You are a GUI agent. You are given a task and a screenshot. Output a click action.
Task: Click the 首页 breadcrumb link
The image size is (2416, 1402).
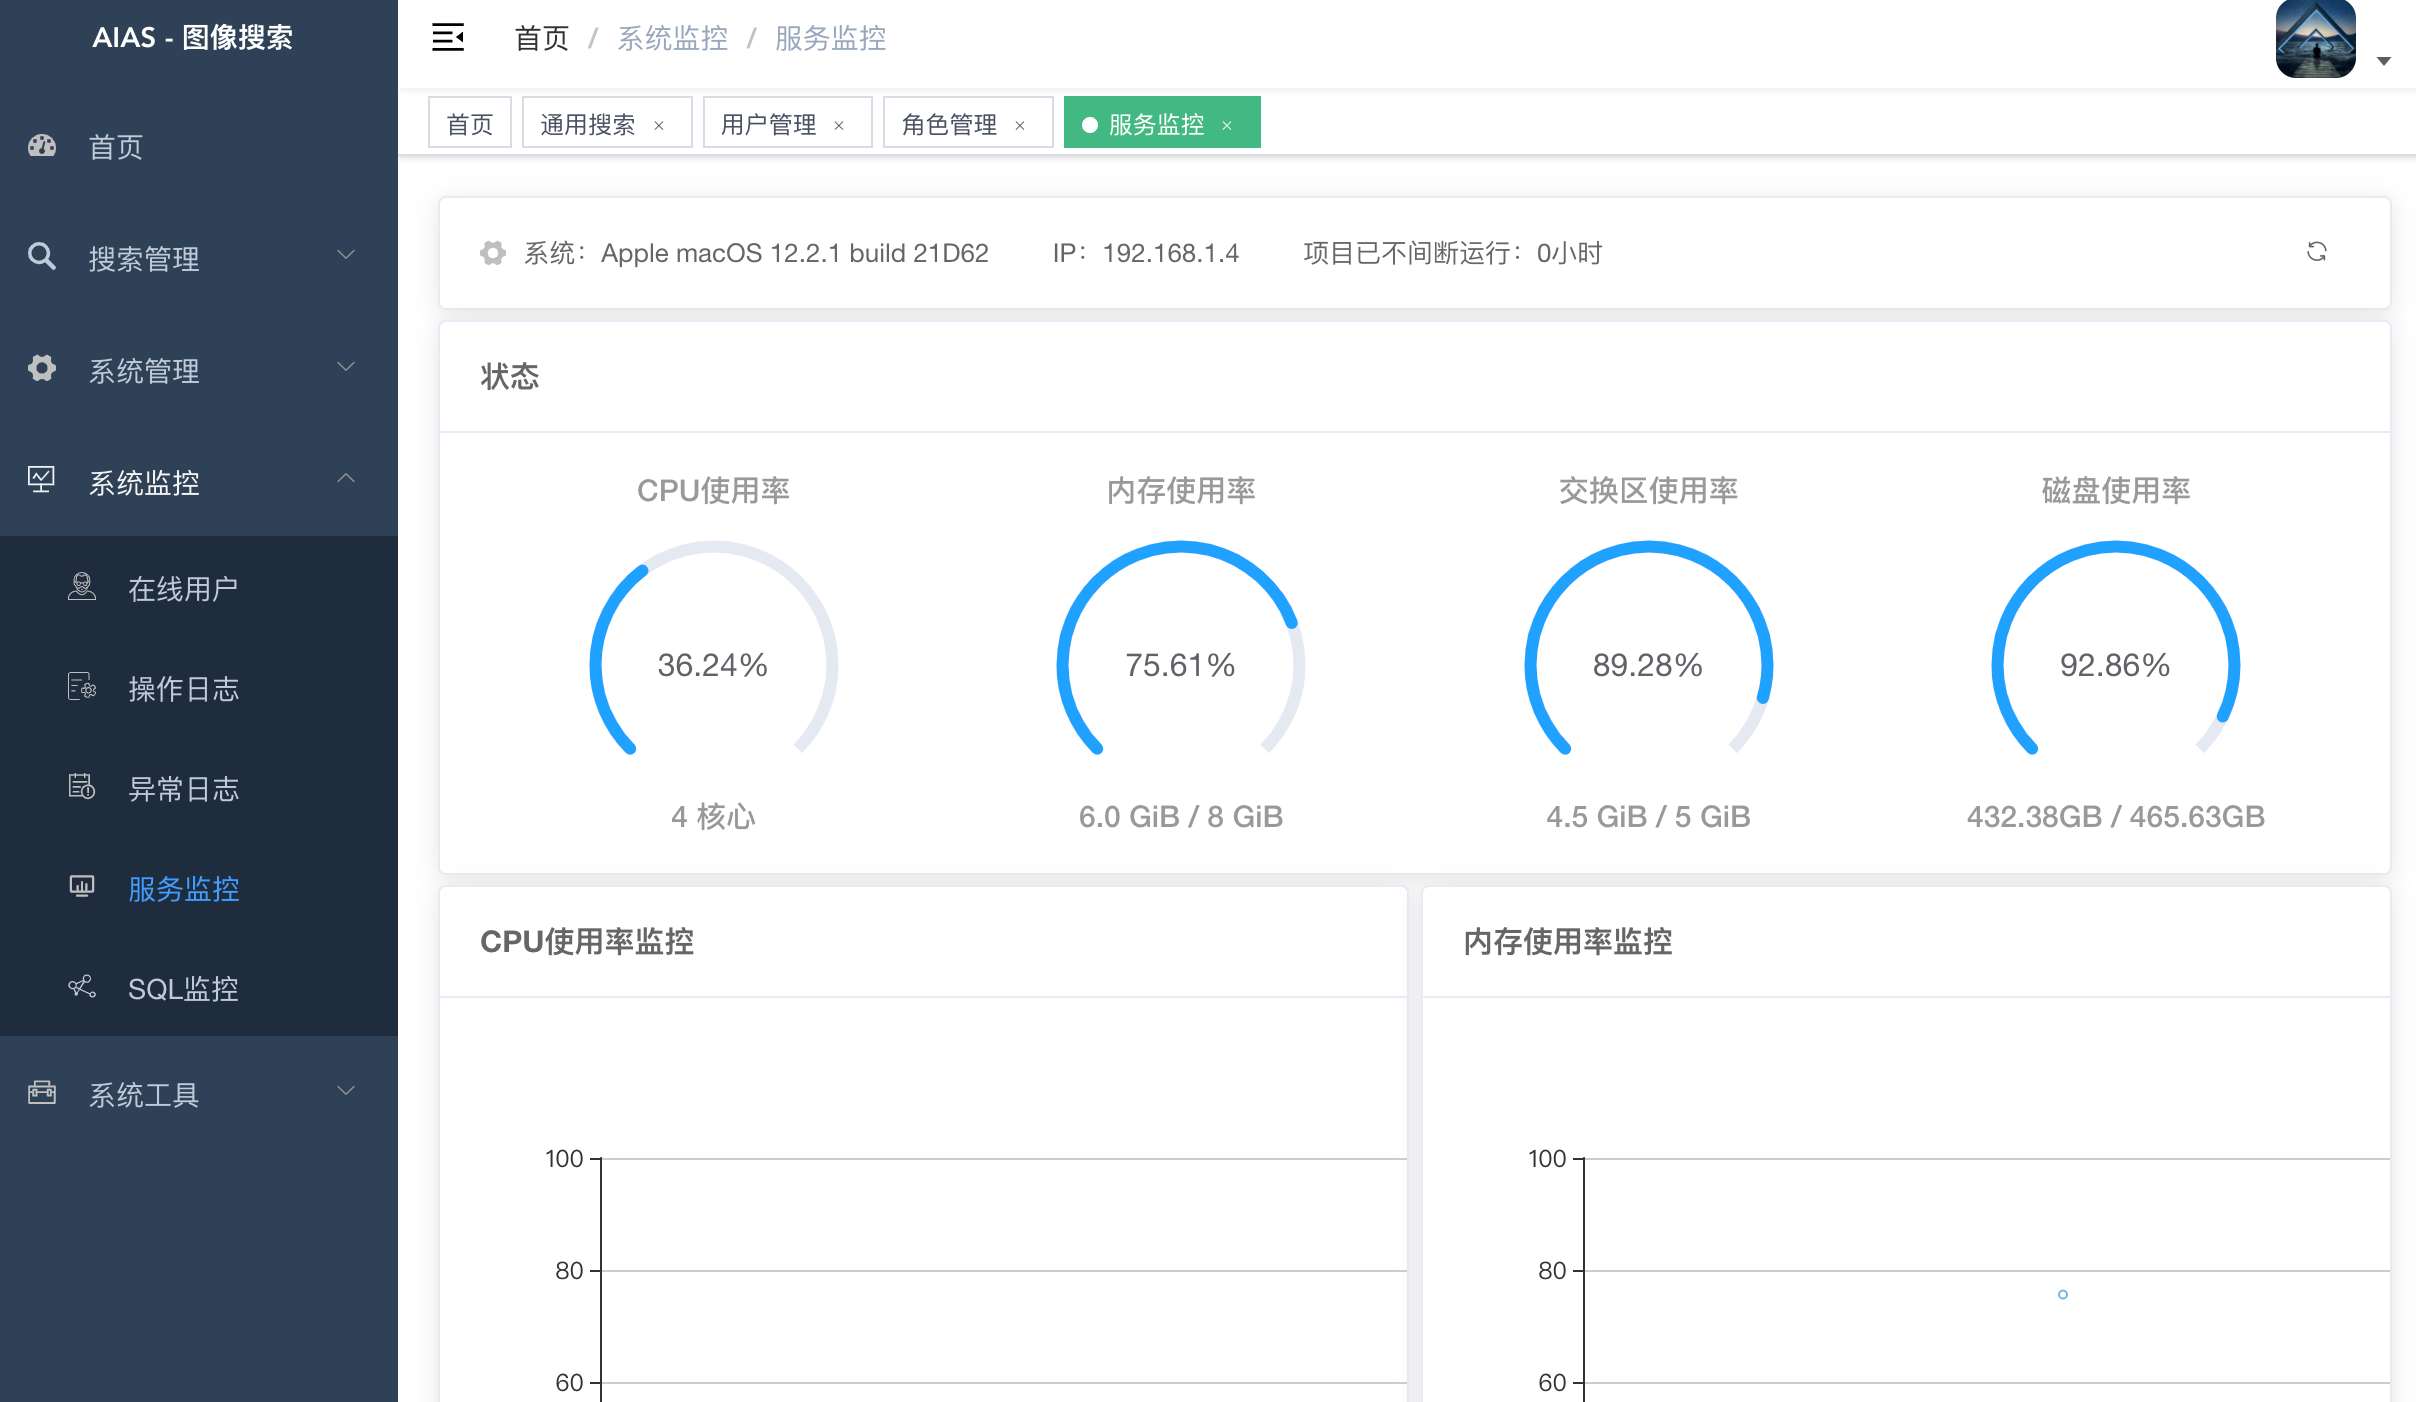coord(541,38)
